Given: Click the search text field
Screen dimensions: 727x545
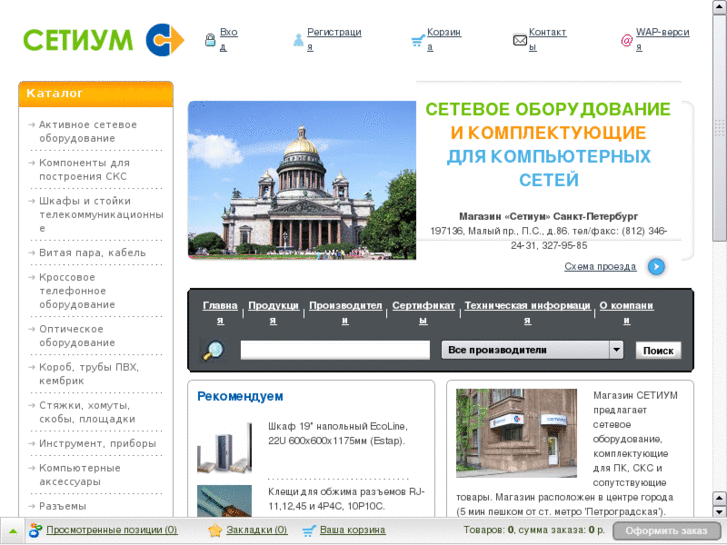Looking at the screenshot, I should point(335,350).
